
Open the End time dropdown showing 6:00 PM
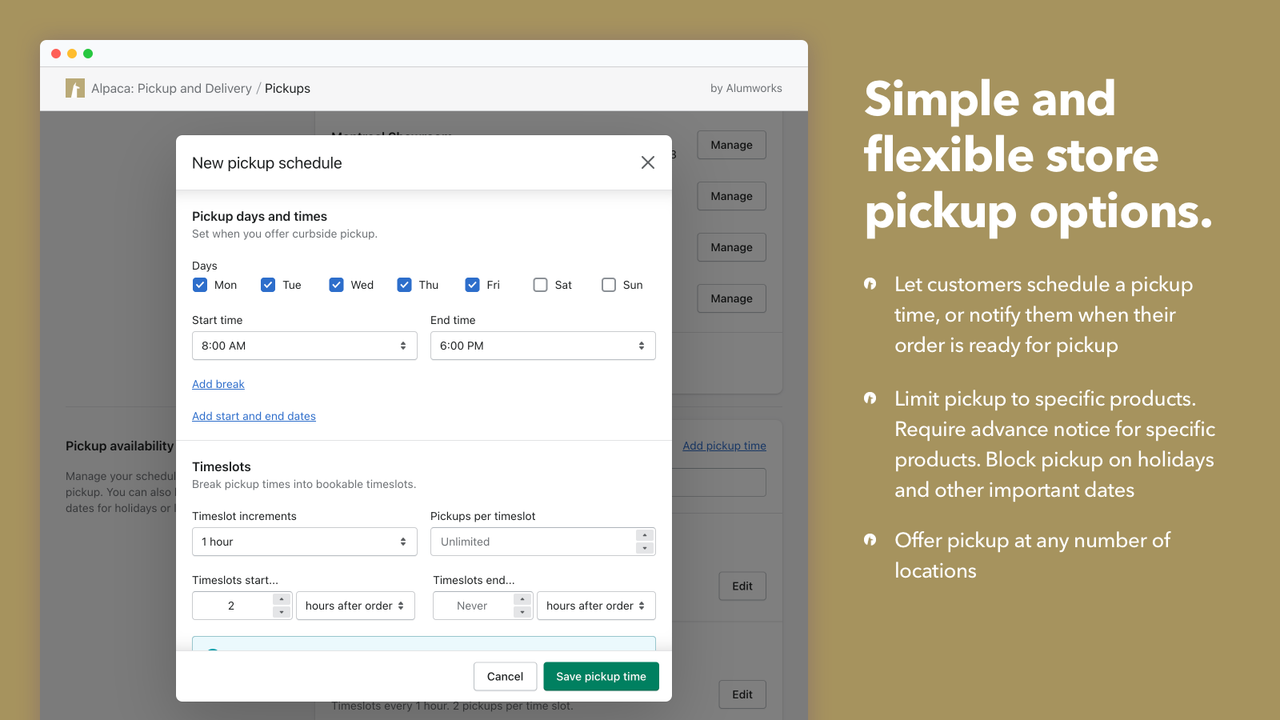pyautogui.click(x=542, y=345)
